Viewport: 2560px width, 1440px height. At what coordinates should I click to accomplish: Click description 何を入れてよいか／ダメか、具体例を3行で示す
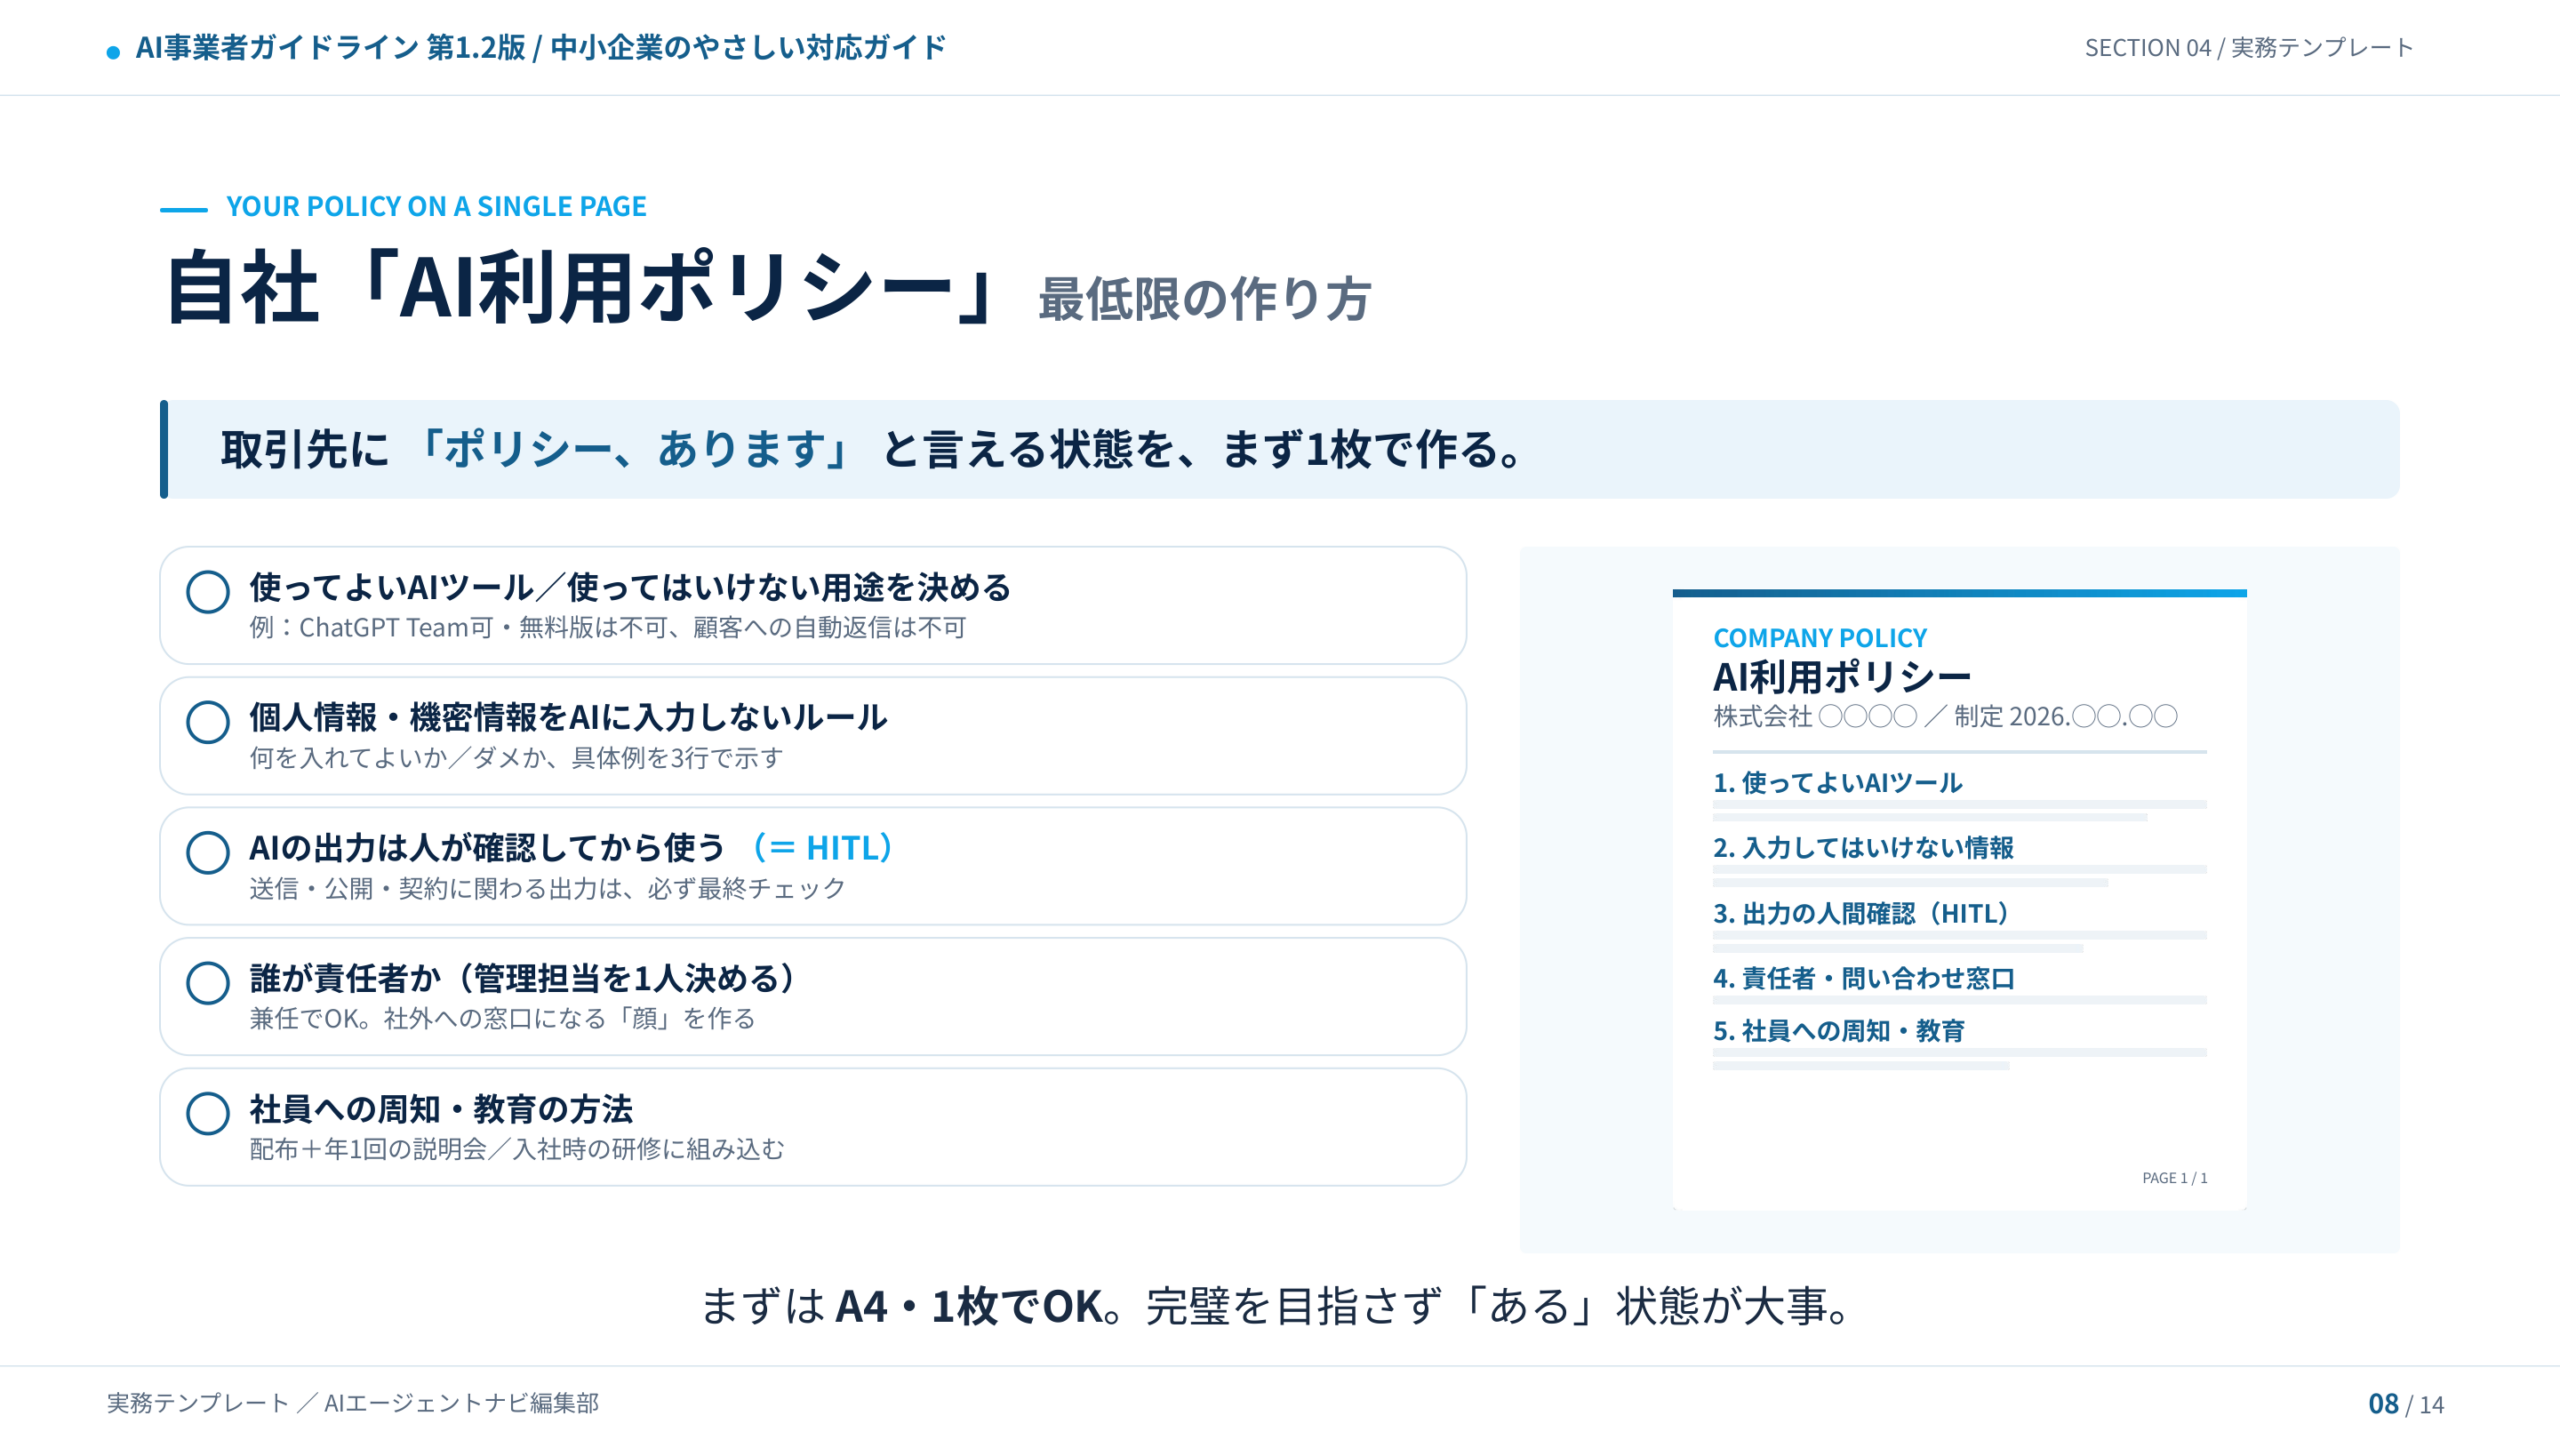coord(516,757)
